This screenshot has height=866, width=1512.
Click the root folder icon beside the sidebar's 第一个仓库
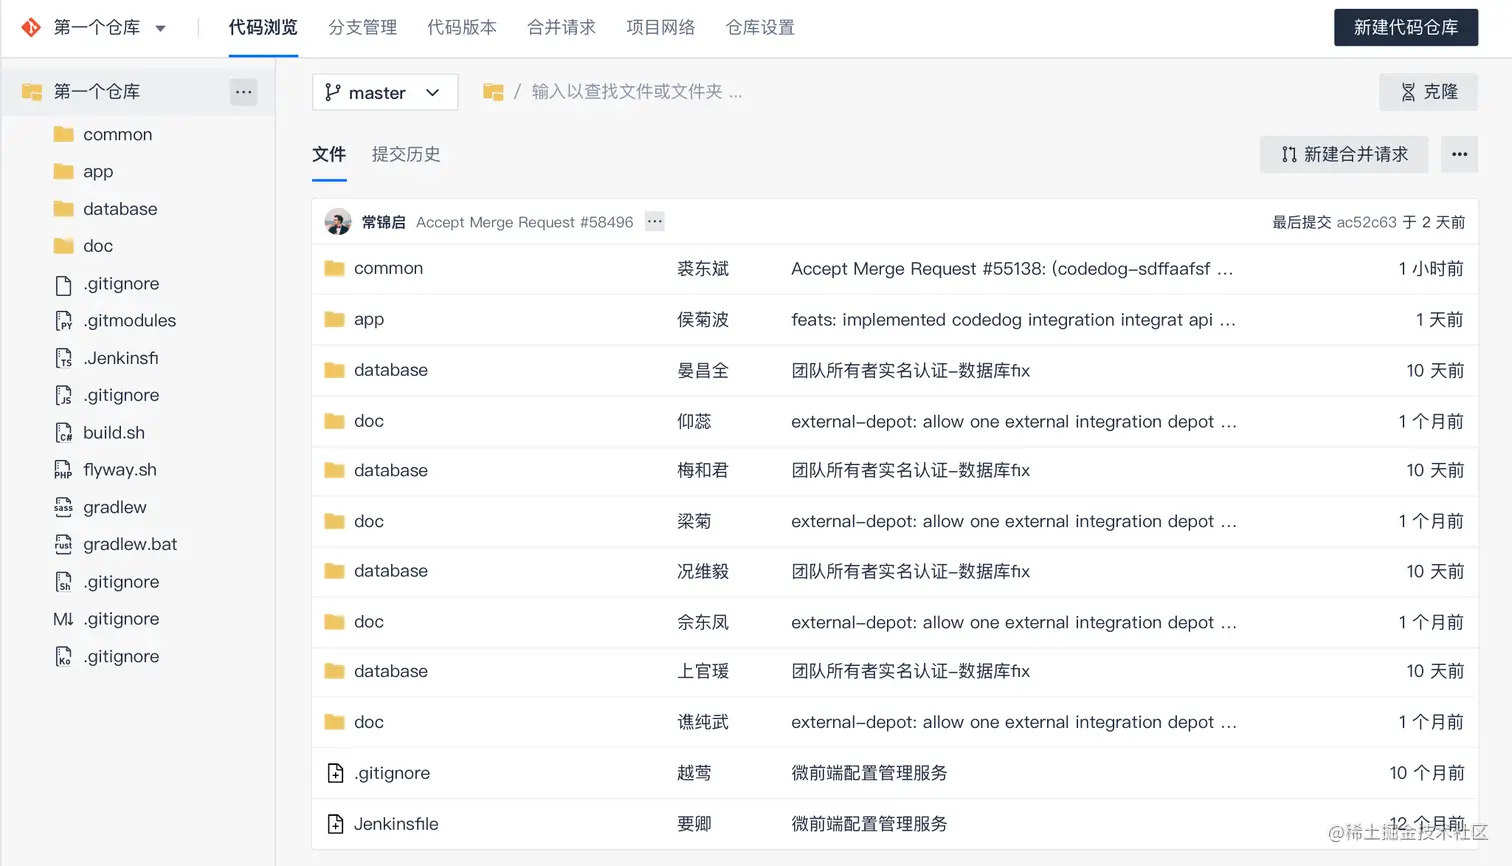[x=32, y=92]
